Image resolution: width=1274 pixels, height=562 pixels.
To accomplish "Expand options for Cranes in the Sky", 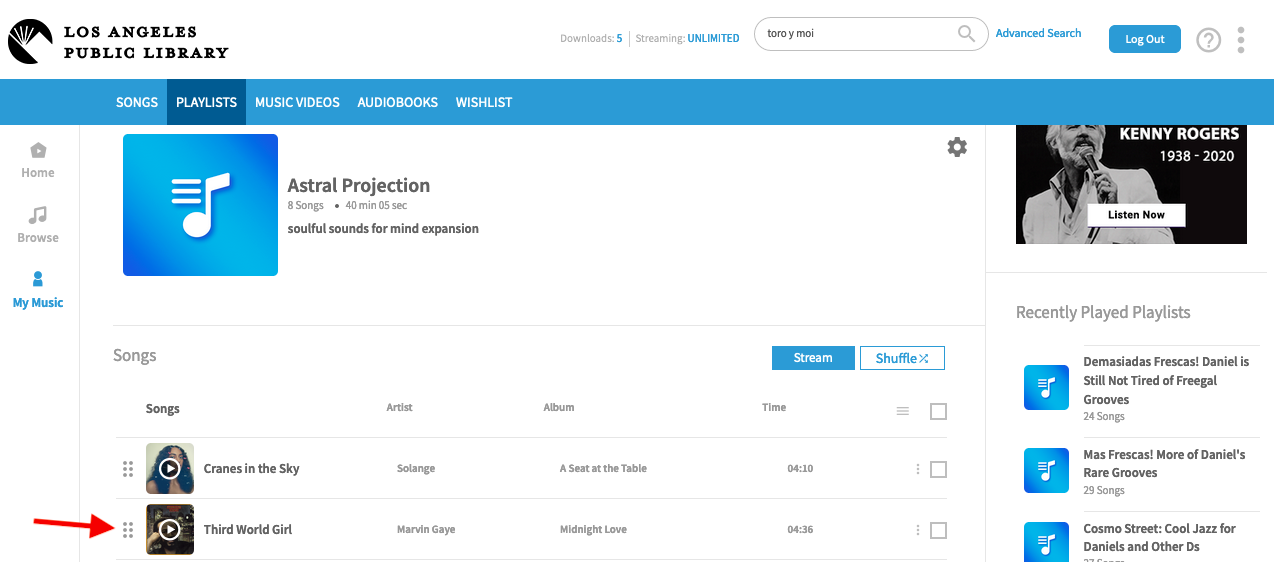I will (917, 469).
